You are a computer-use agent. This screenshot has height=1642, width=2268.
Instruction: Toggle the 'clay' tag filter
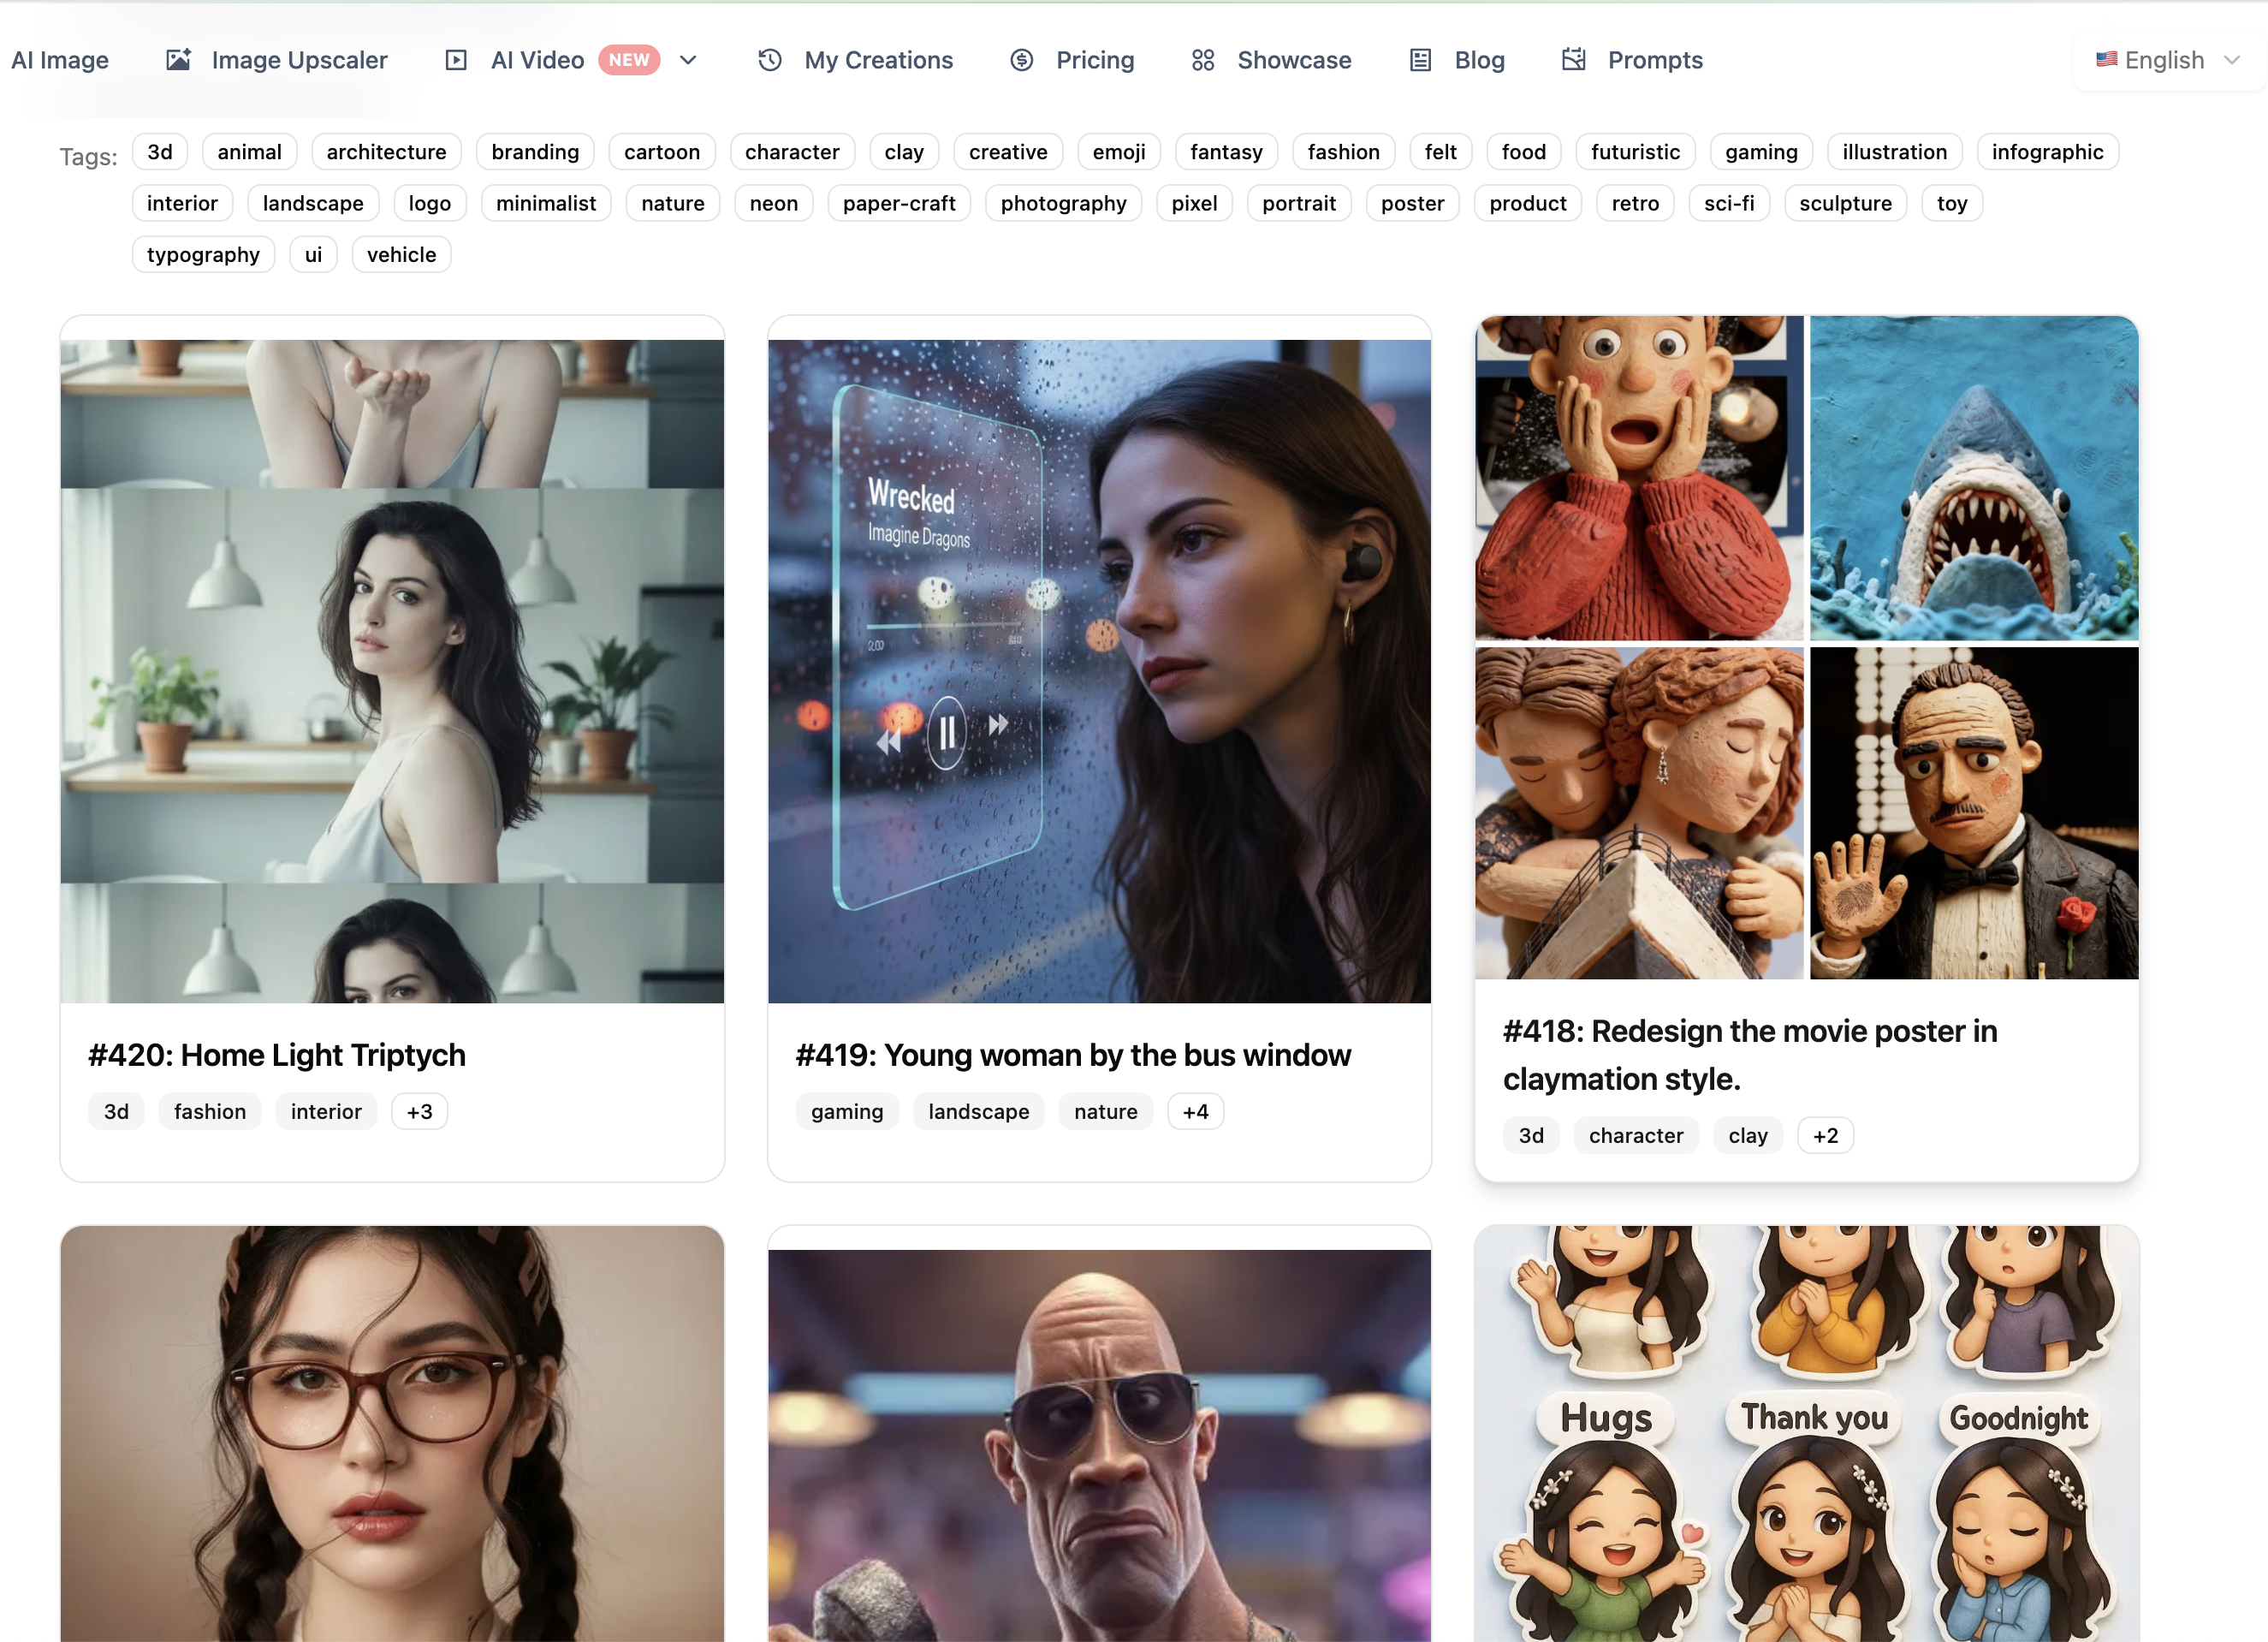903,152
